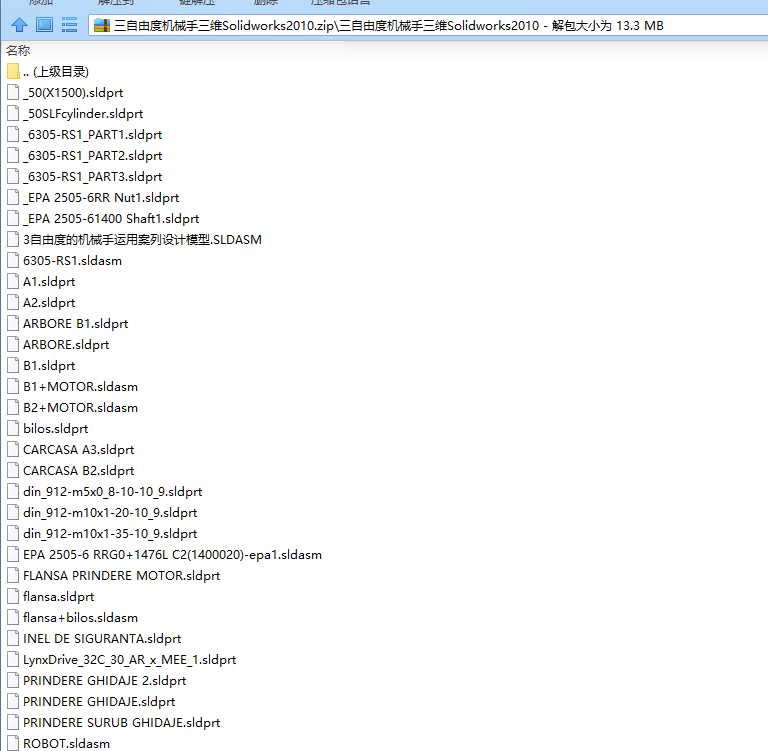Screen dimensions: 768x751
Task: Select the file B1.sldprt
Action: pyautogui.click(x=48, y=365)
